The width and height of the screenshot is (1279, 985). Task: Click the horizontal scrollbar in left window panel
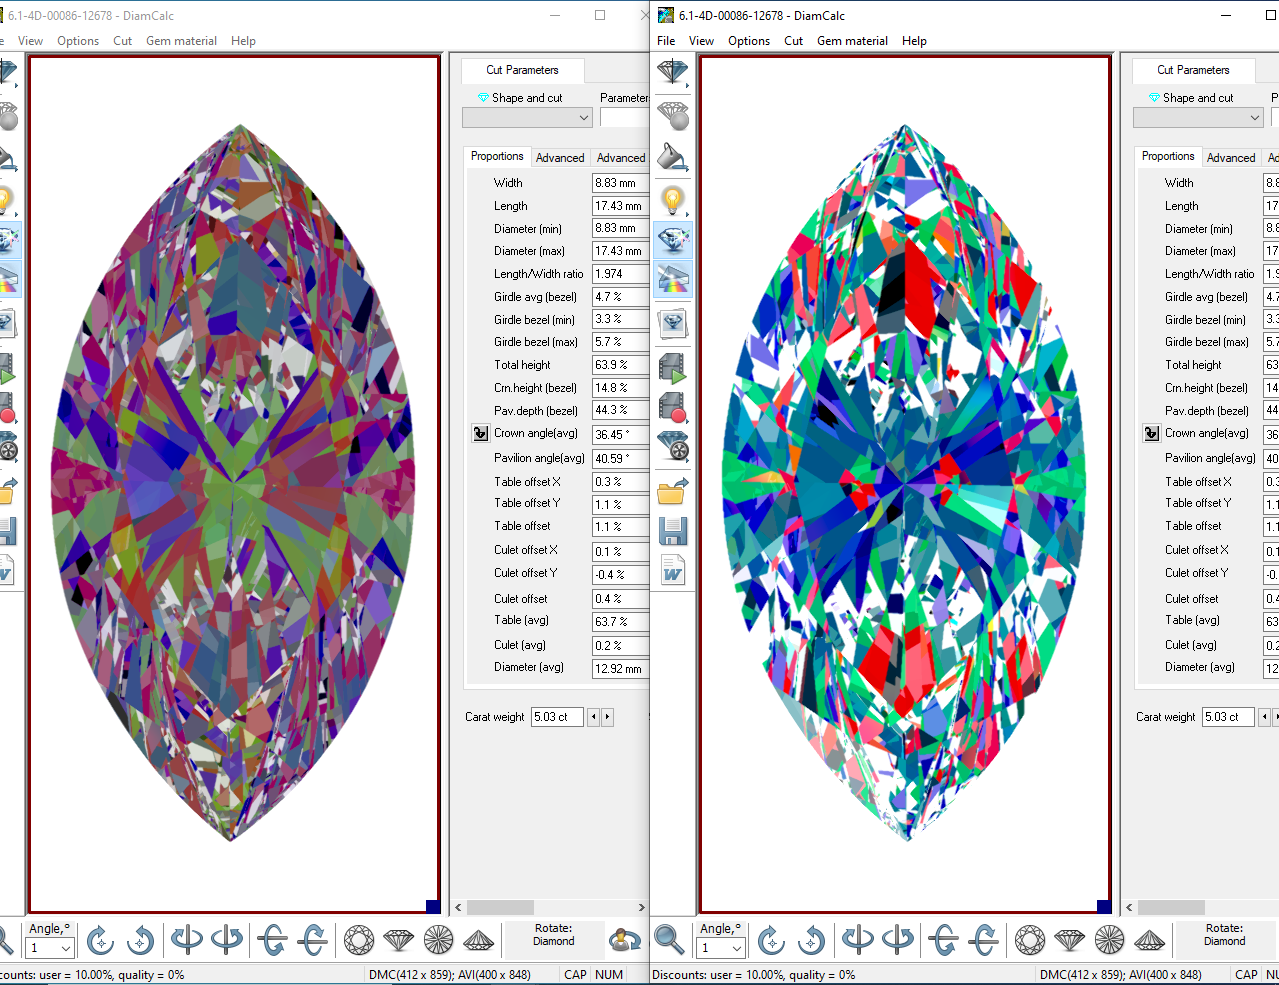550,907
